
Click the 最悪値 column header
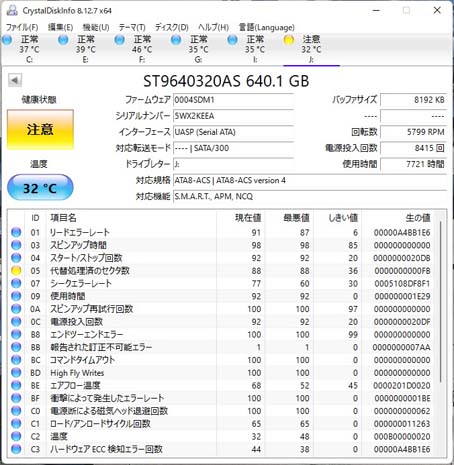289,218
